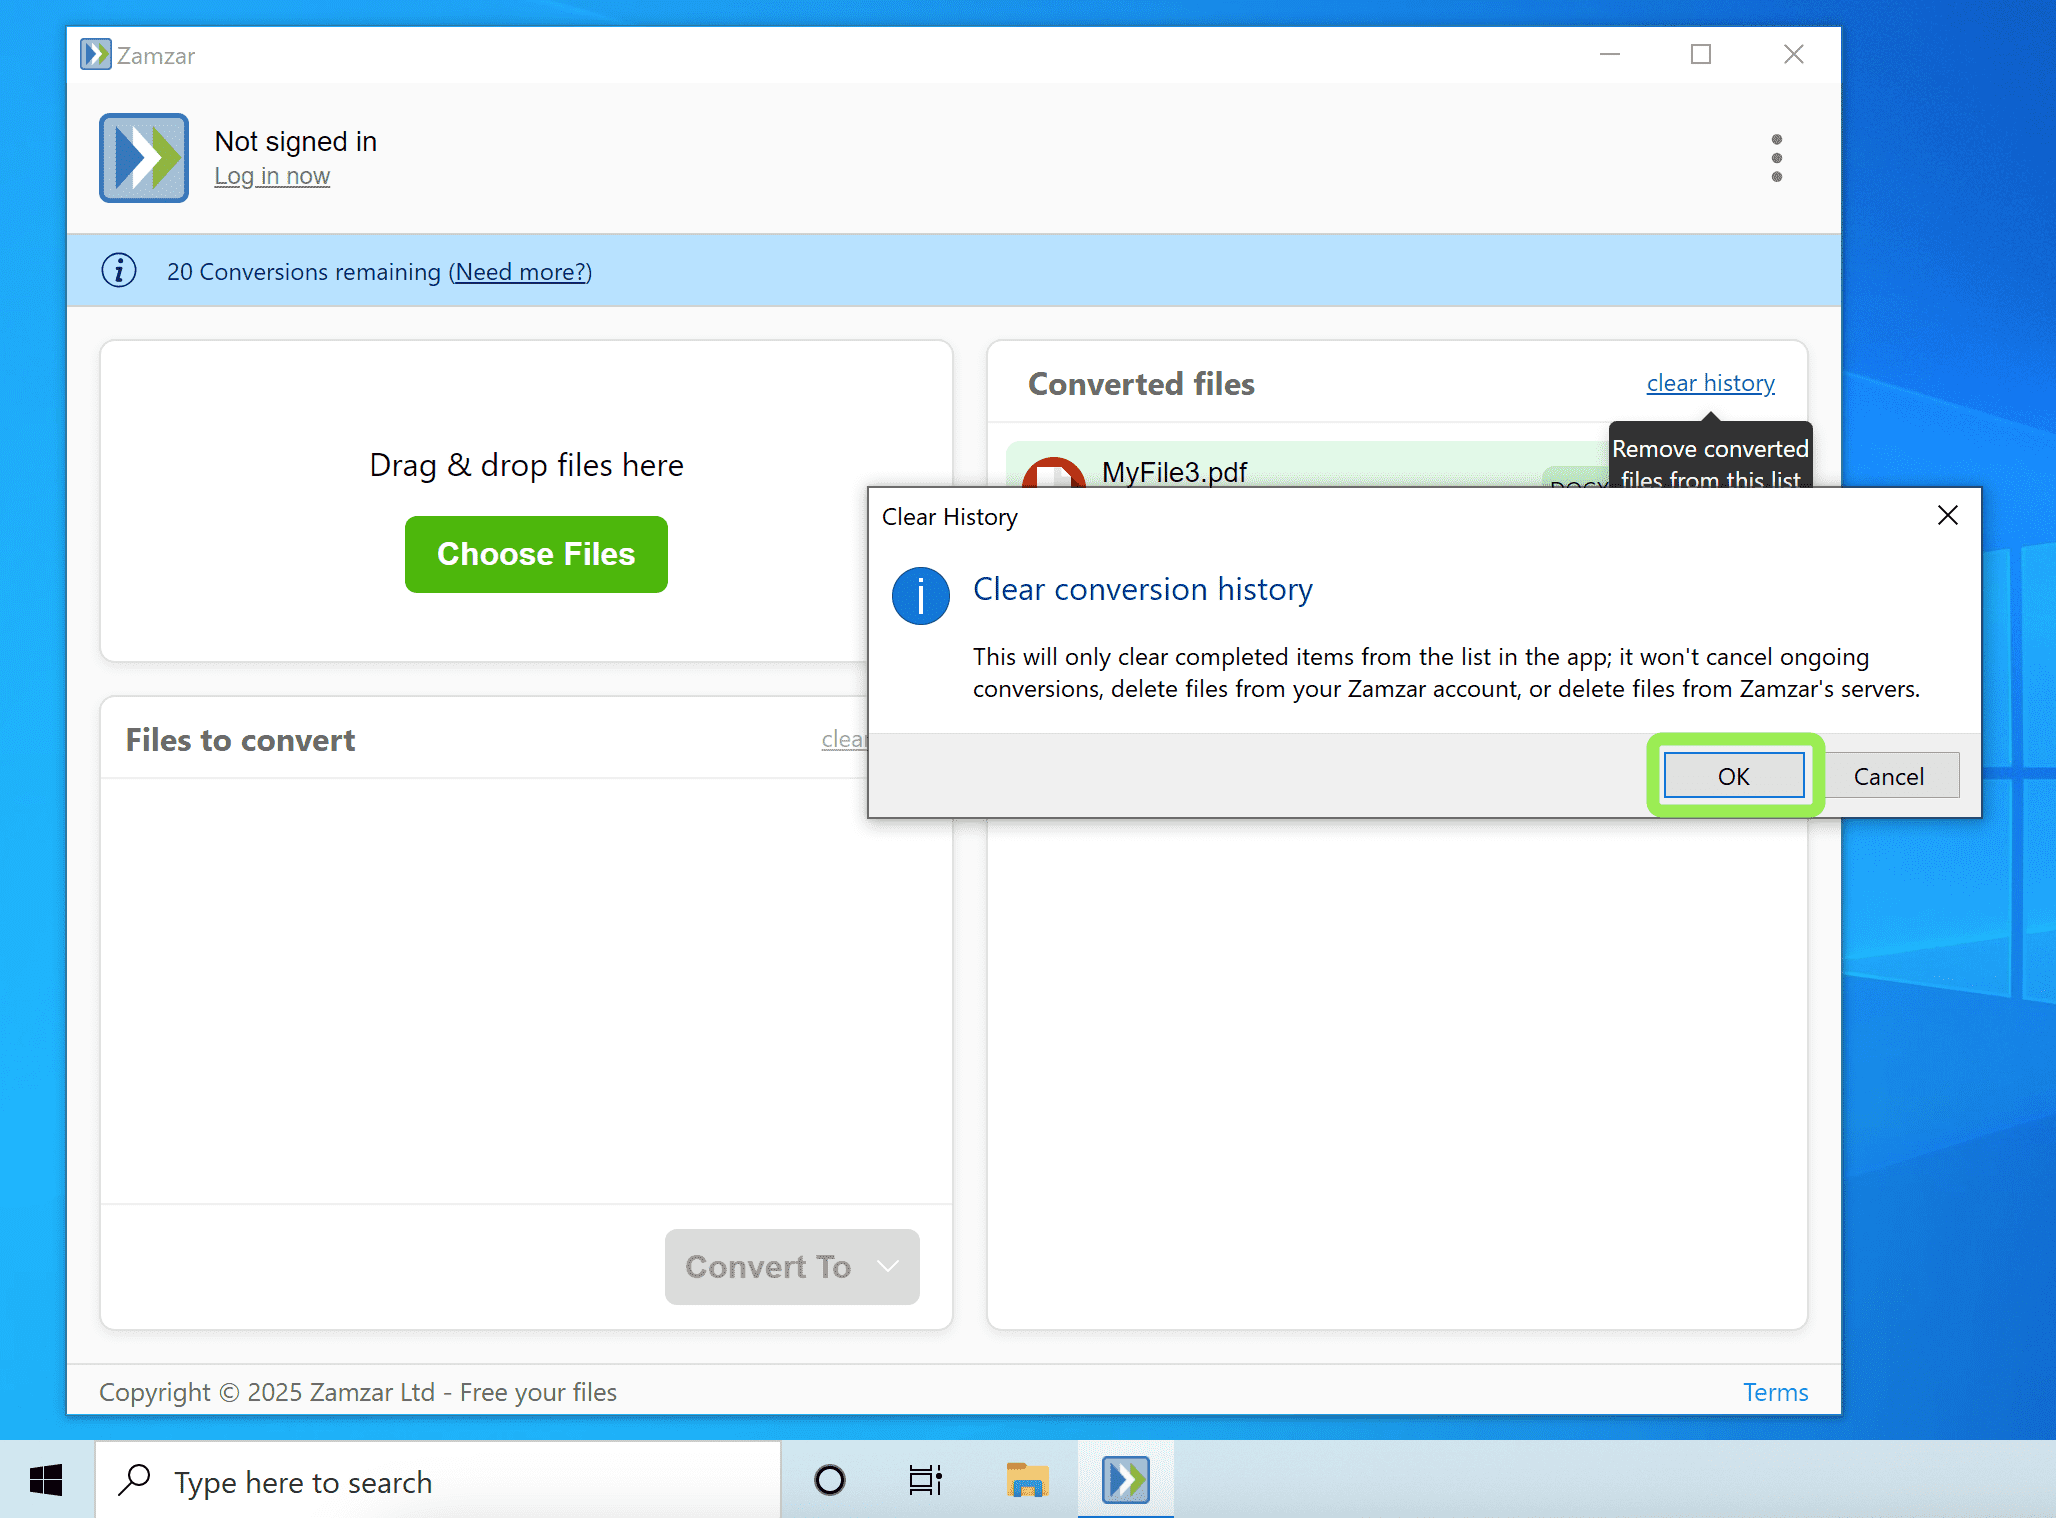Open Task View from the taskbar

924,1480
